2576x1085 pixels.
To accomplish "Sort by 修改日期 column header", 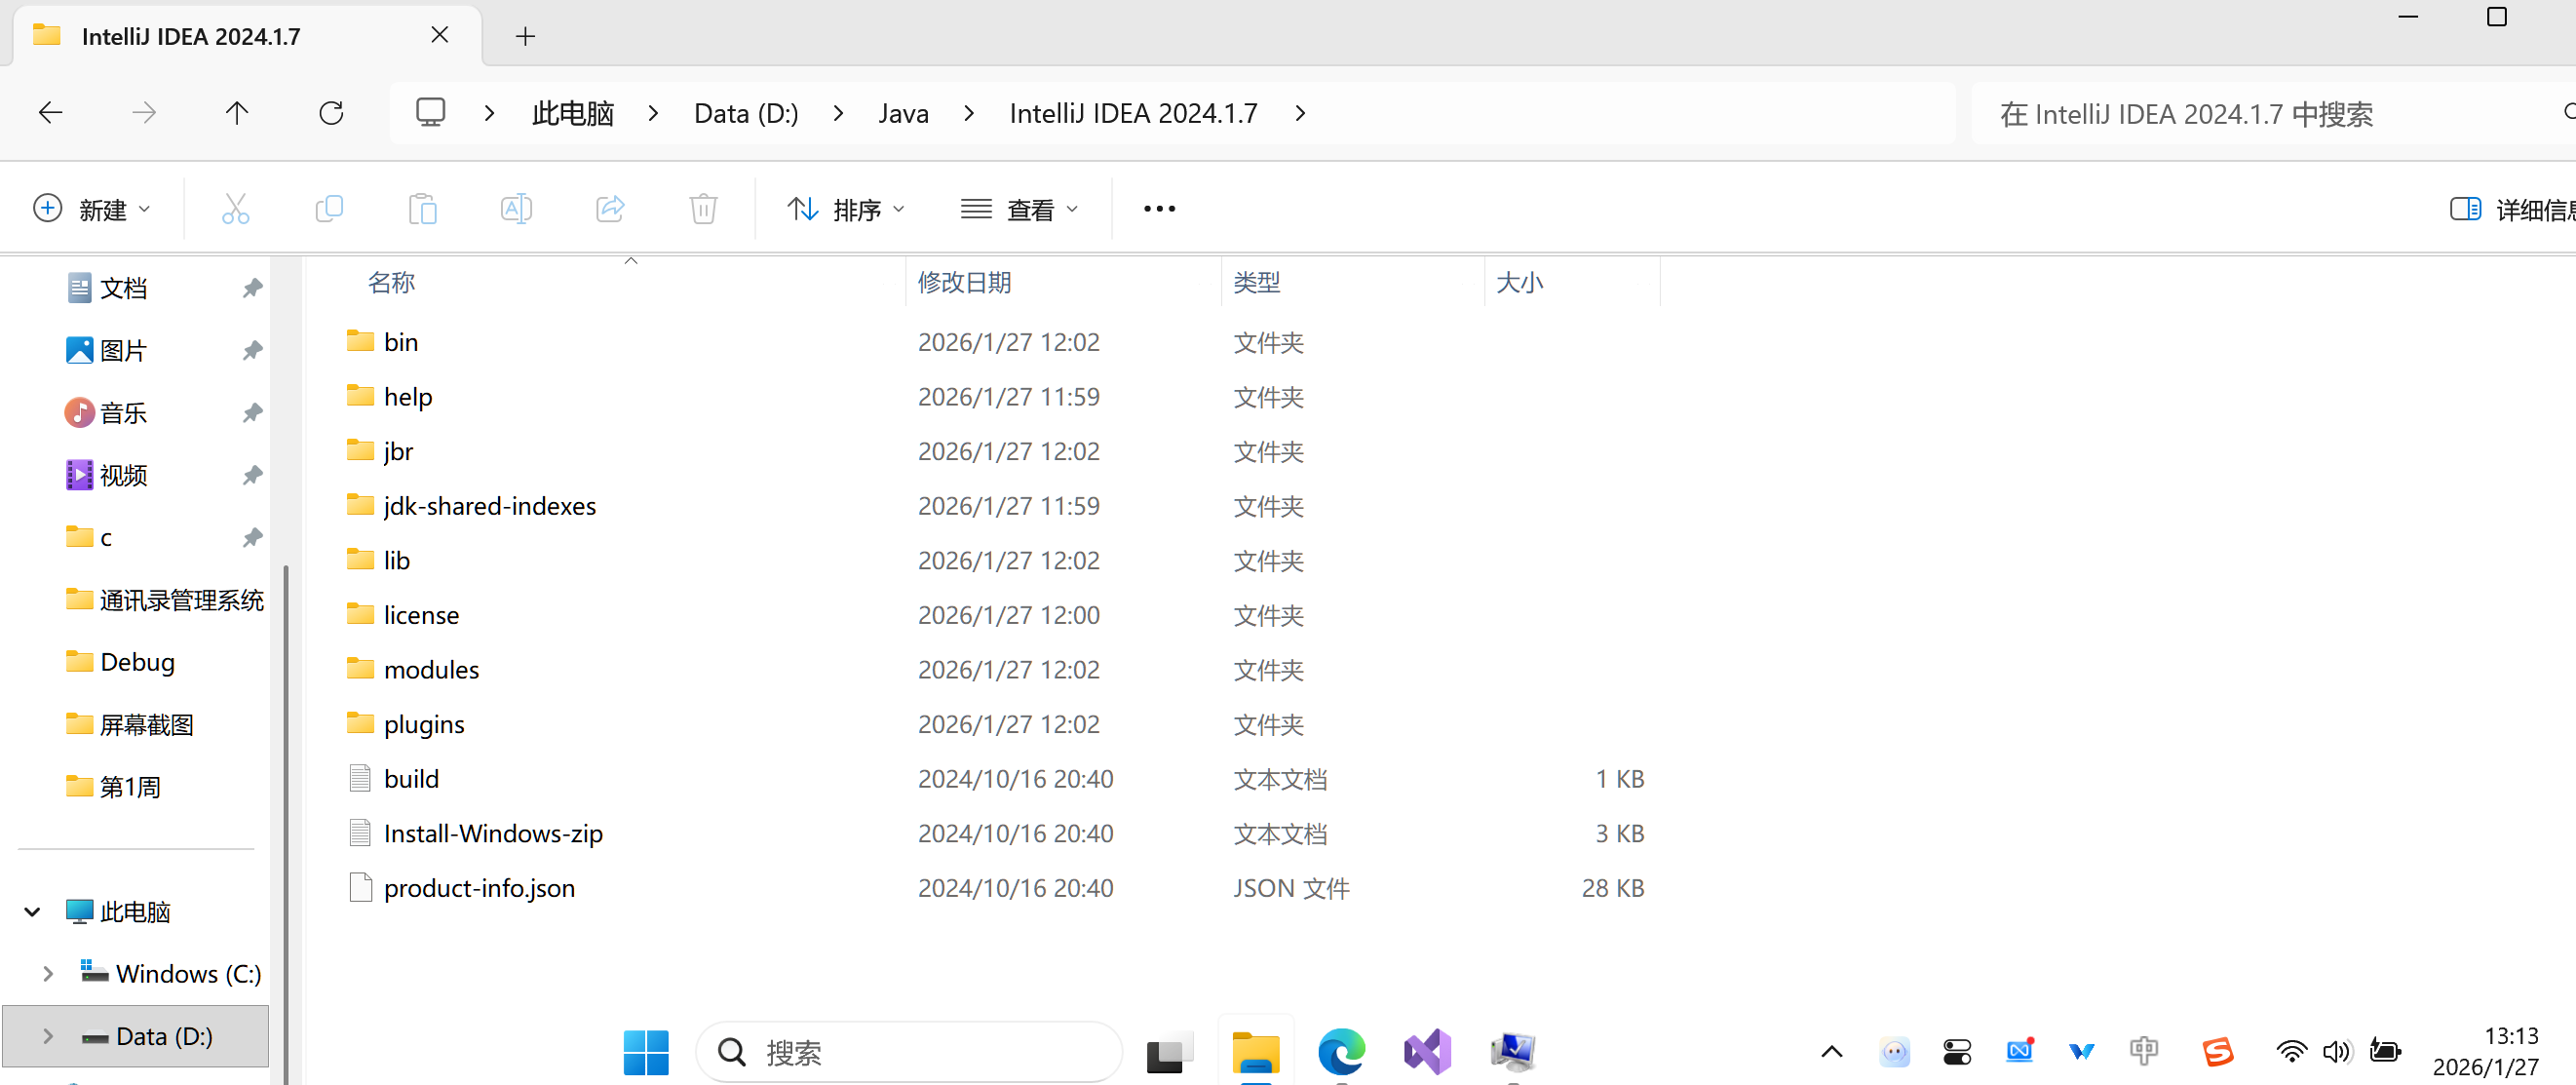I will (x=964, y=282).
